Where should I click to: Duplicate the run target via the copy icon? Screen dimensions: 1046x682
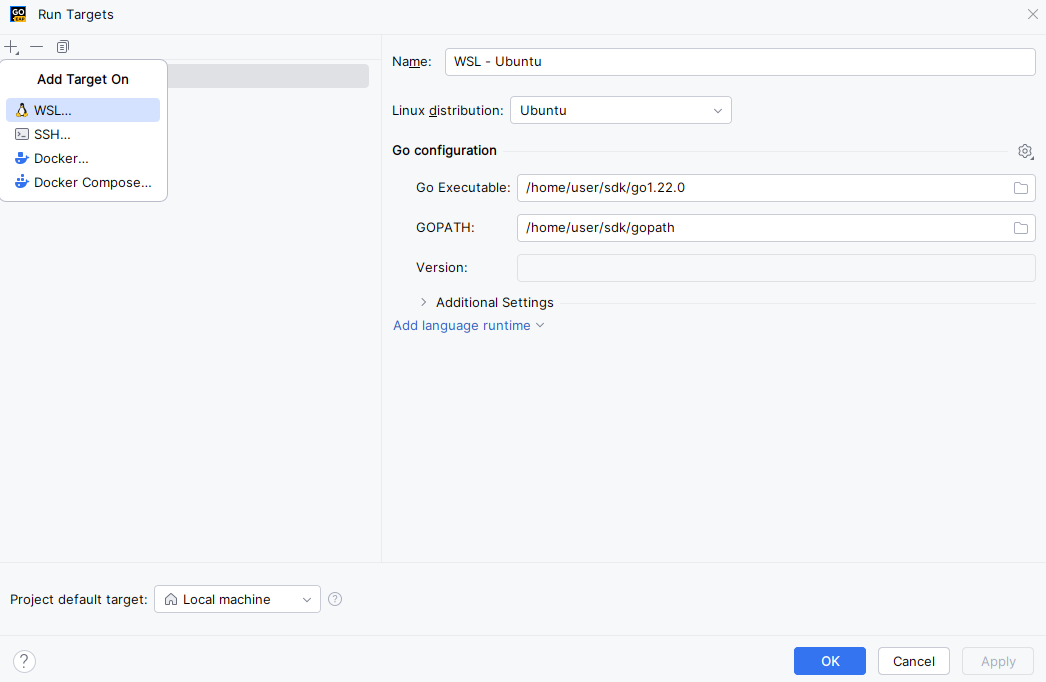(x=62, y=46)
